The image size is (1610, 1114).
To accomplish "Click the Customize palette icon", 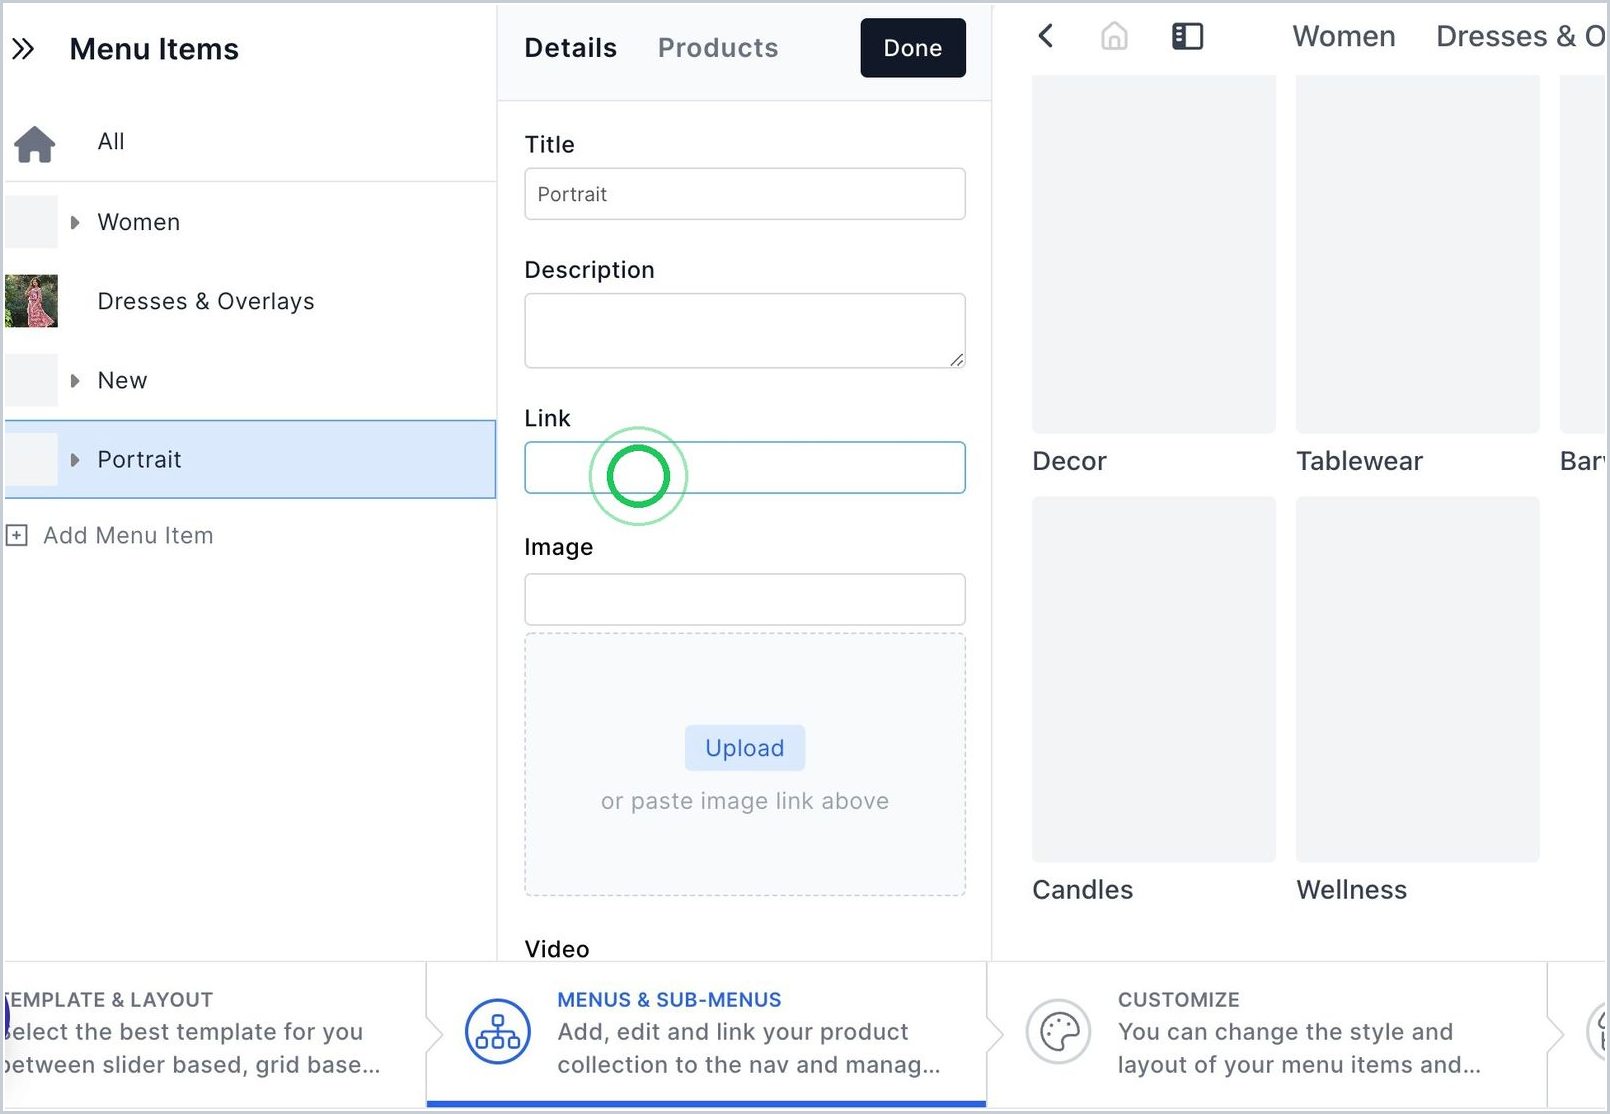I will click(x=1058, y=1031).
